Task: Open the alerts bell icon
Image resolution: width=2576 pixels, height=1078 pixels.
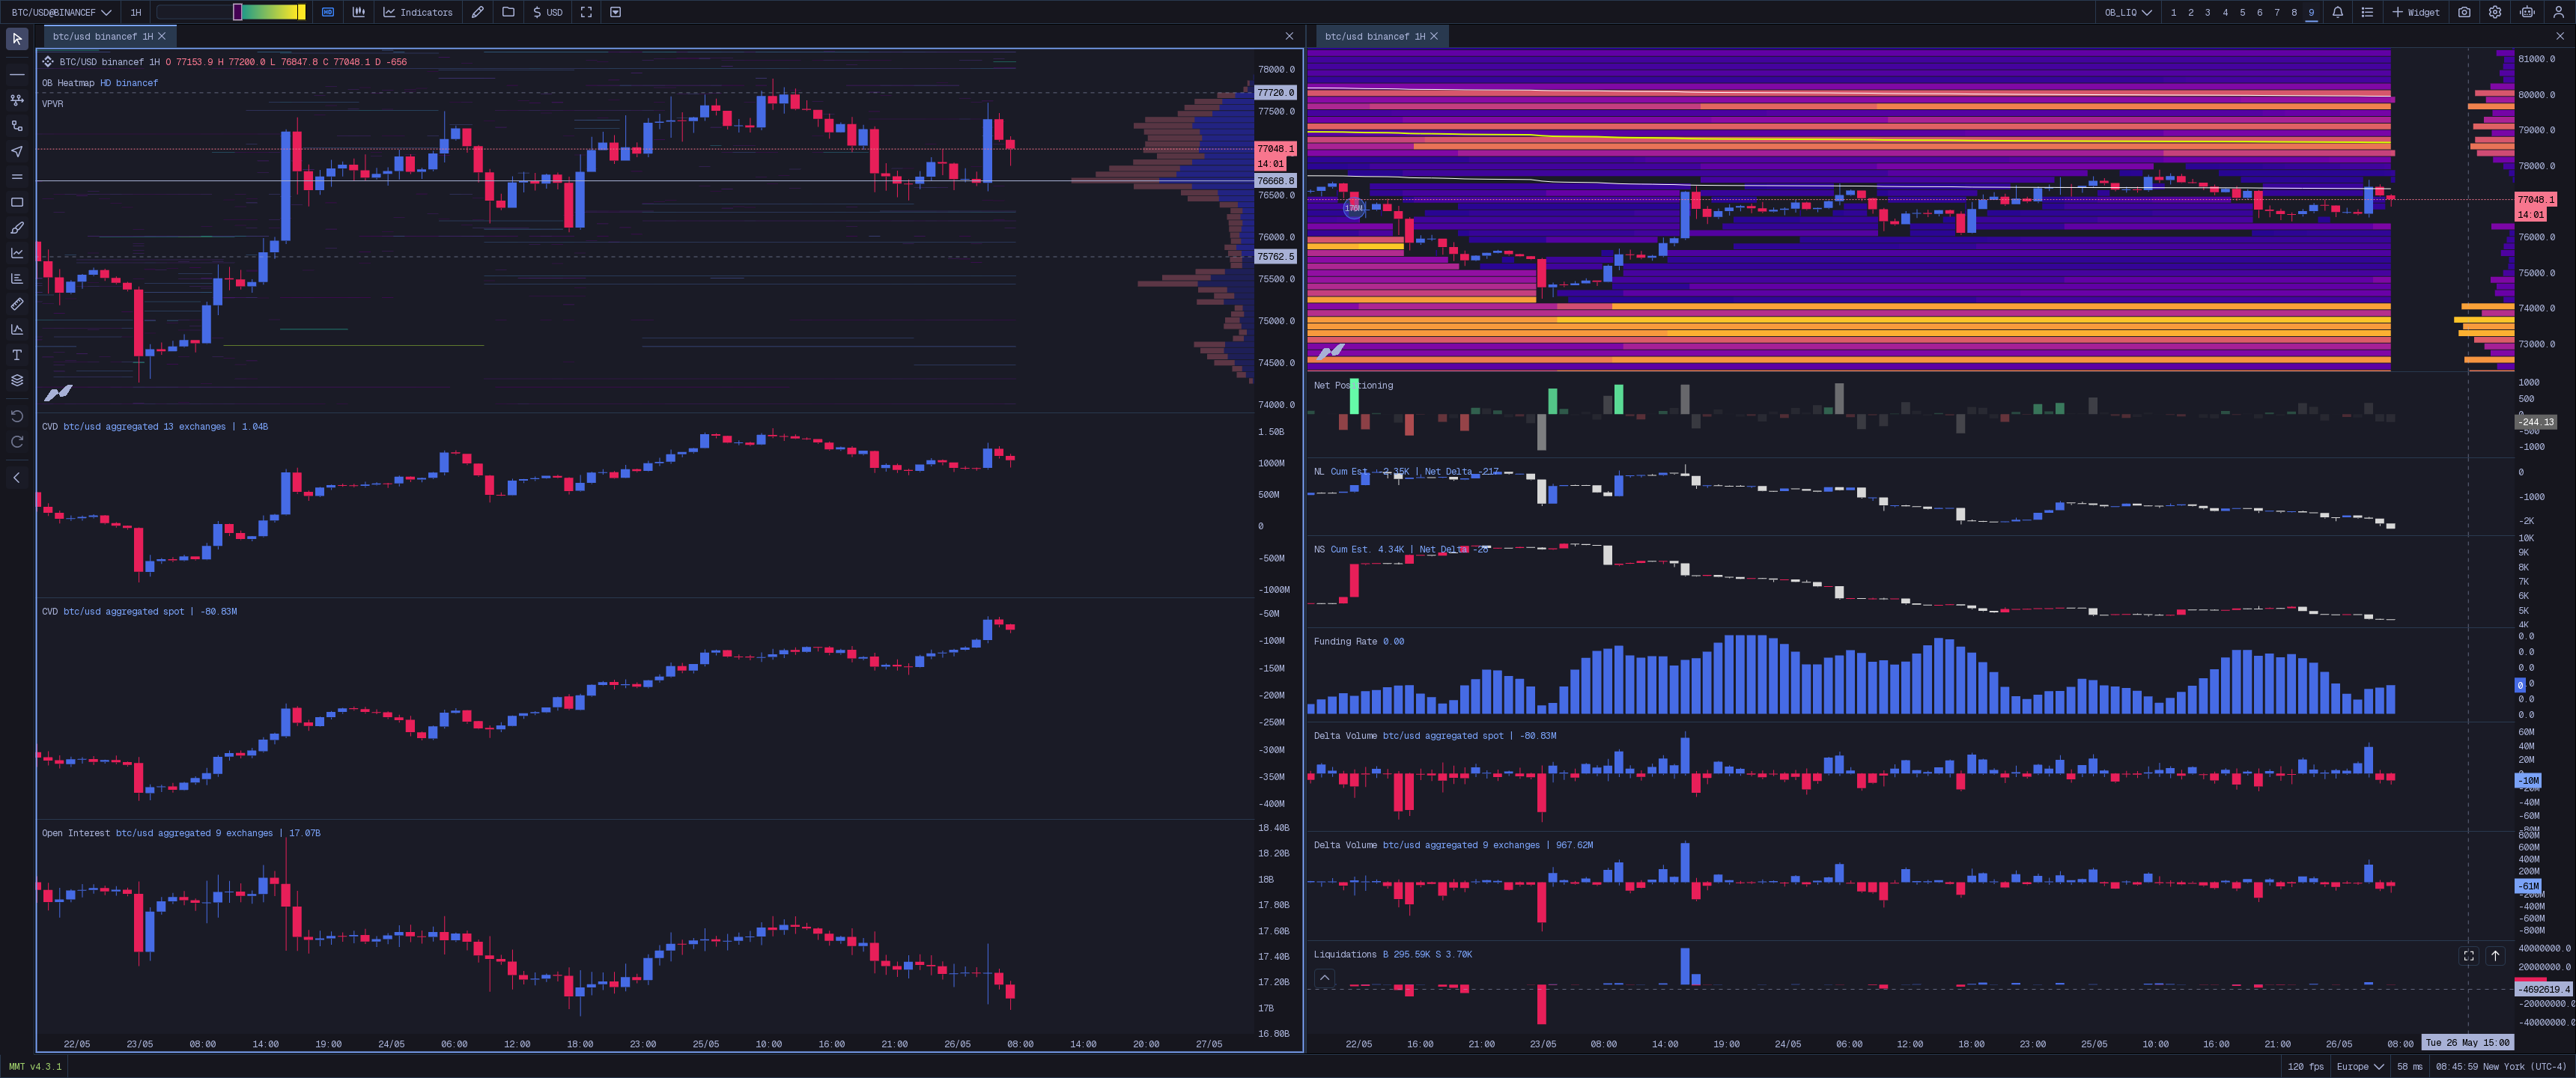Action: 2338,12
